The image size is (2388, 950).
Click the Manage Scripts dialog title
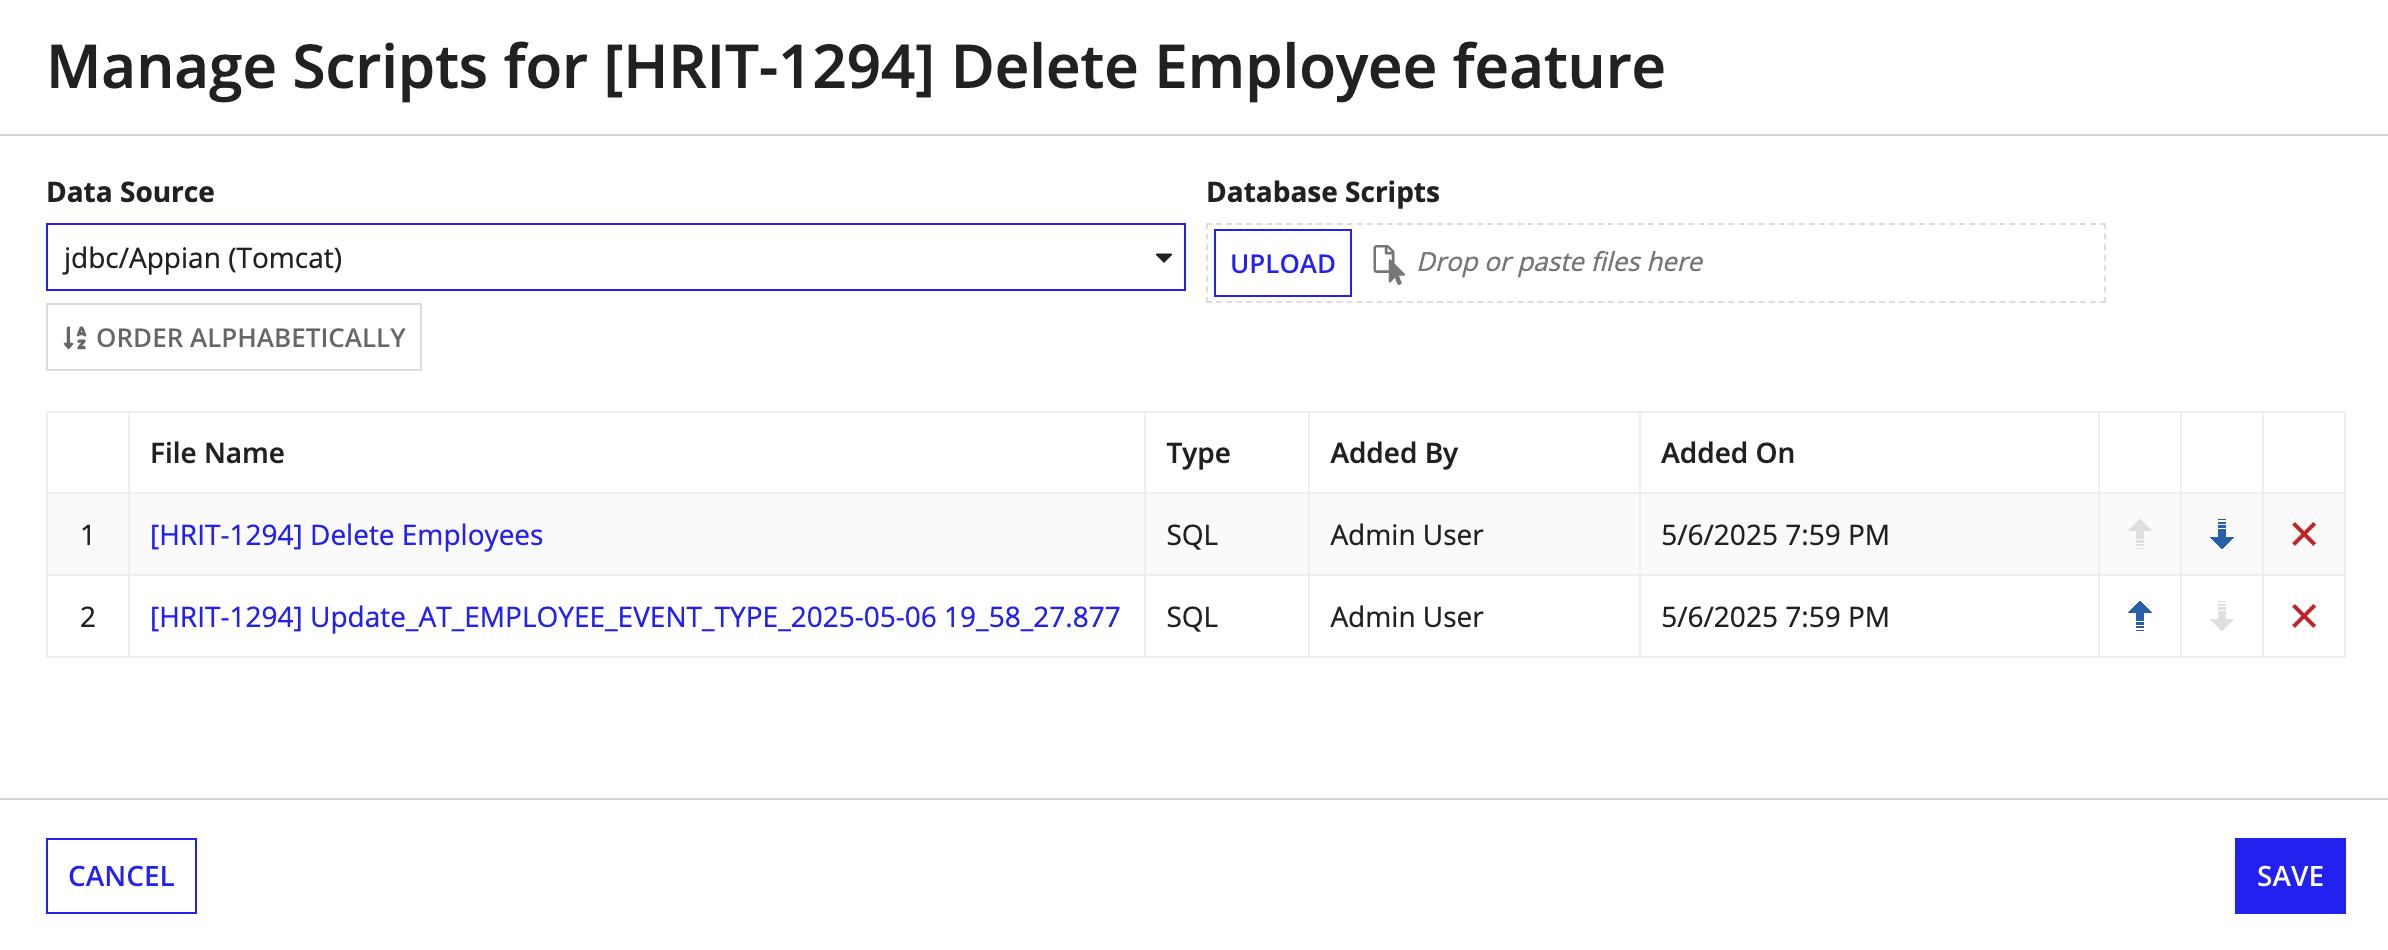(856, 67)
